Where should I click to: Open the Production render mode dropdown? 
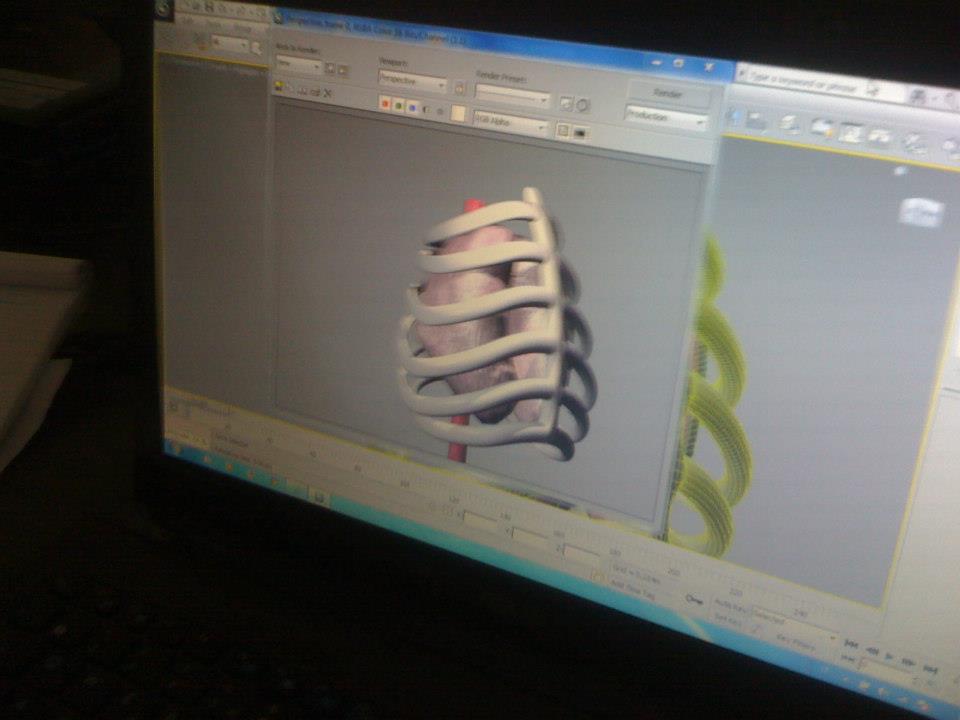(x=666, y=118)
